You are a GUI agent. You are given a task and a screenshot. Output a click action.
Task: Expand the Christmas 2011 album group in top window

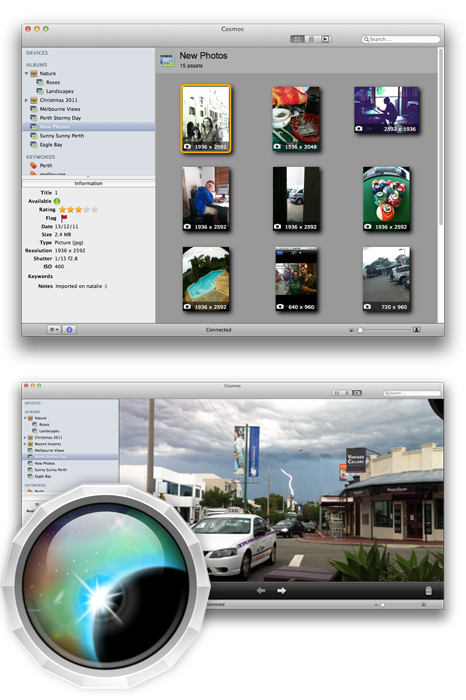coord(26,100)
